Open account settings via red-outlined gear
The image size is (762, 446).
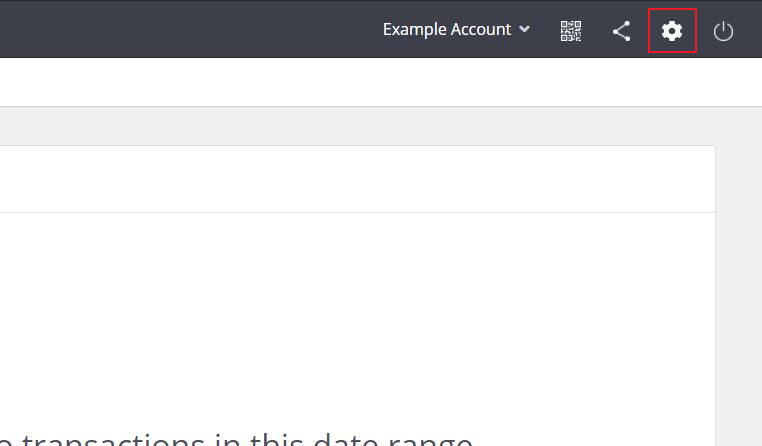(x=672, y=31)
